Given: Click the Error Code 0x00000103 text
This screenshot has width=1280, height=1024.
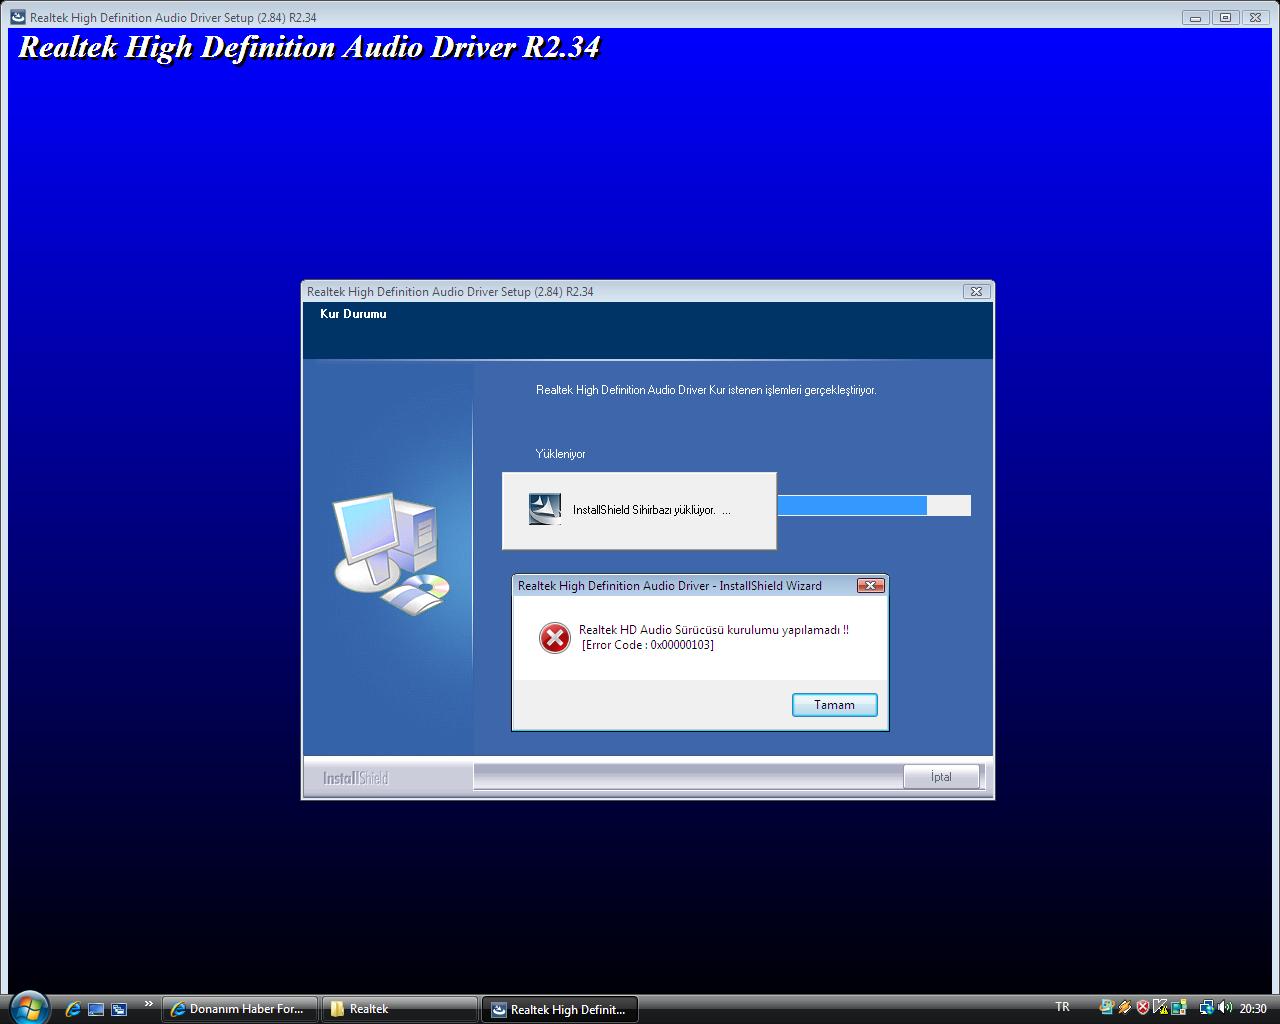Looking at the screenshot, I should click(x=648, y=645).
